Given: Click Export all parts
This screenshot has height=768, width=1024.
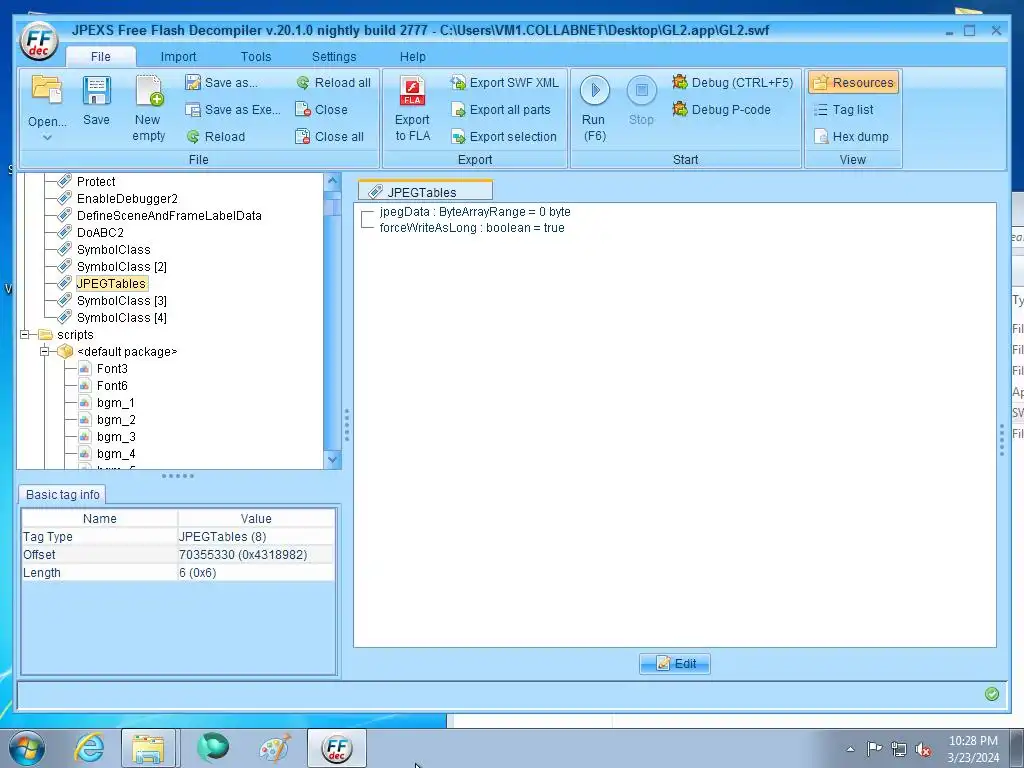Looking at the screenshot, I should [x=501, y=110].
